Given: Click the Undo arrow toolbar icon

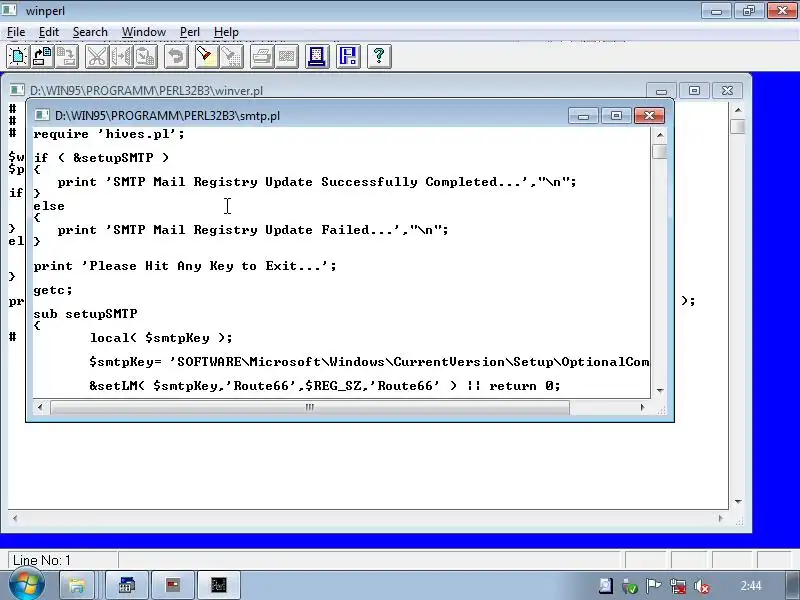Looking at the screenshot, I should point(176,56).
